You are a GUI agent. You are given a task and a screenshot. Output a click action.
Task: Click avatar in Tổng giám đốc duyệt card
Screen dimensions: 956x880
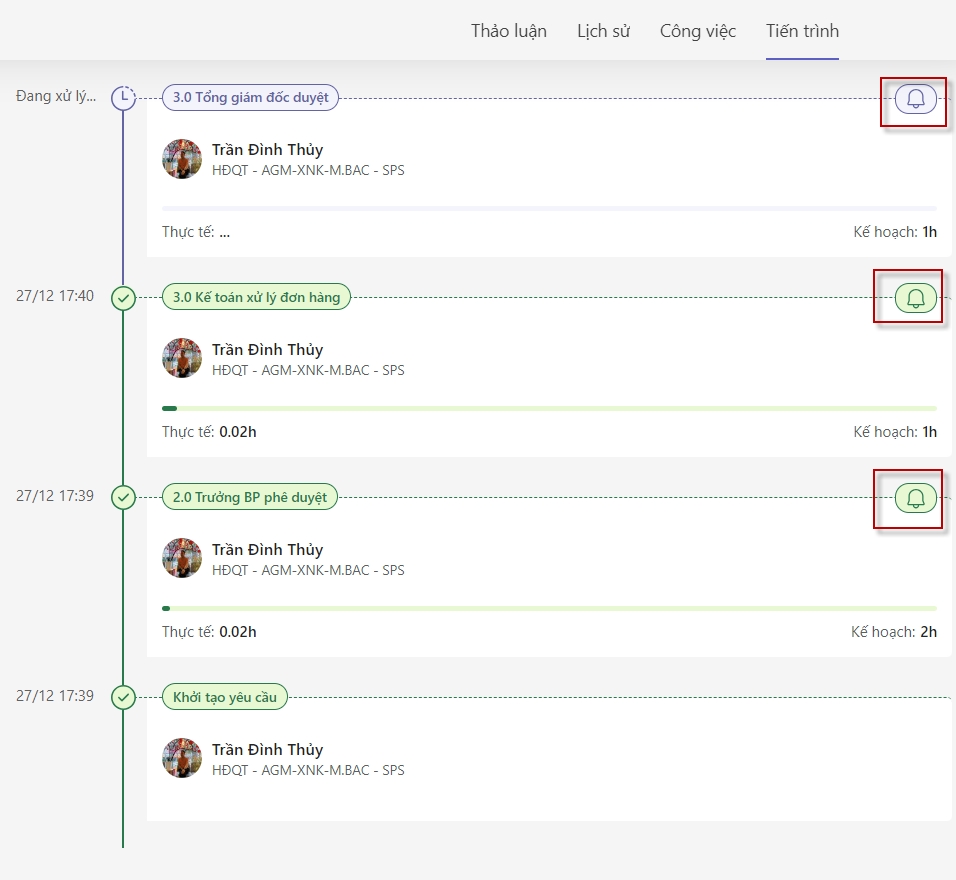[182, 159]
